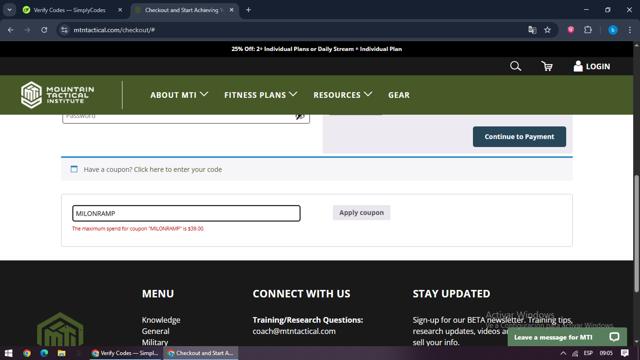The width and height of the screenshot is (640, 360).
Task: Click the address bar URL field
Action: pos(294,30)
